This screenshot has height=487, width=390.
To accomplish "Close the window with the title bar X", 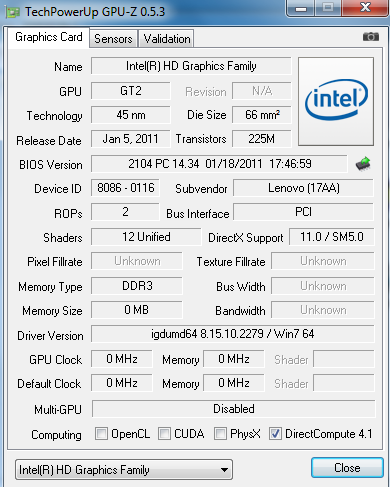I will click(366, 7).
